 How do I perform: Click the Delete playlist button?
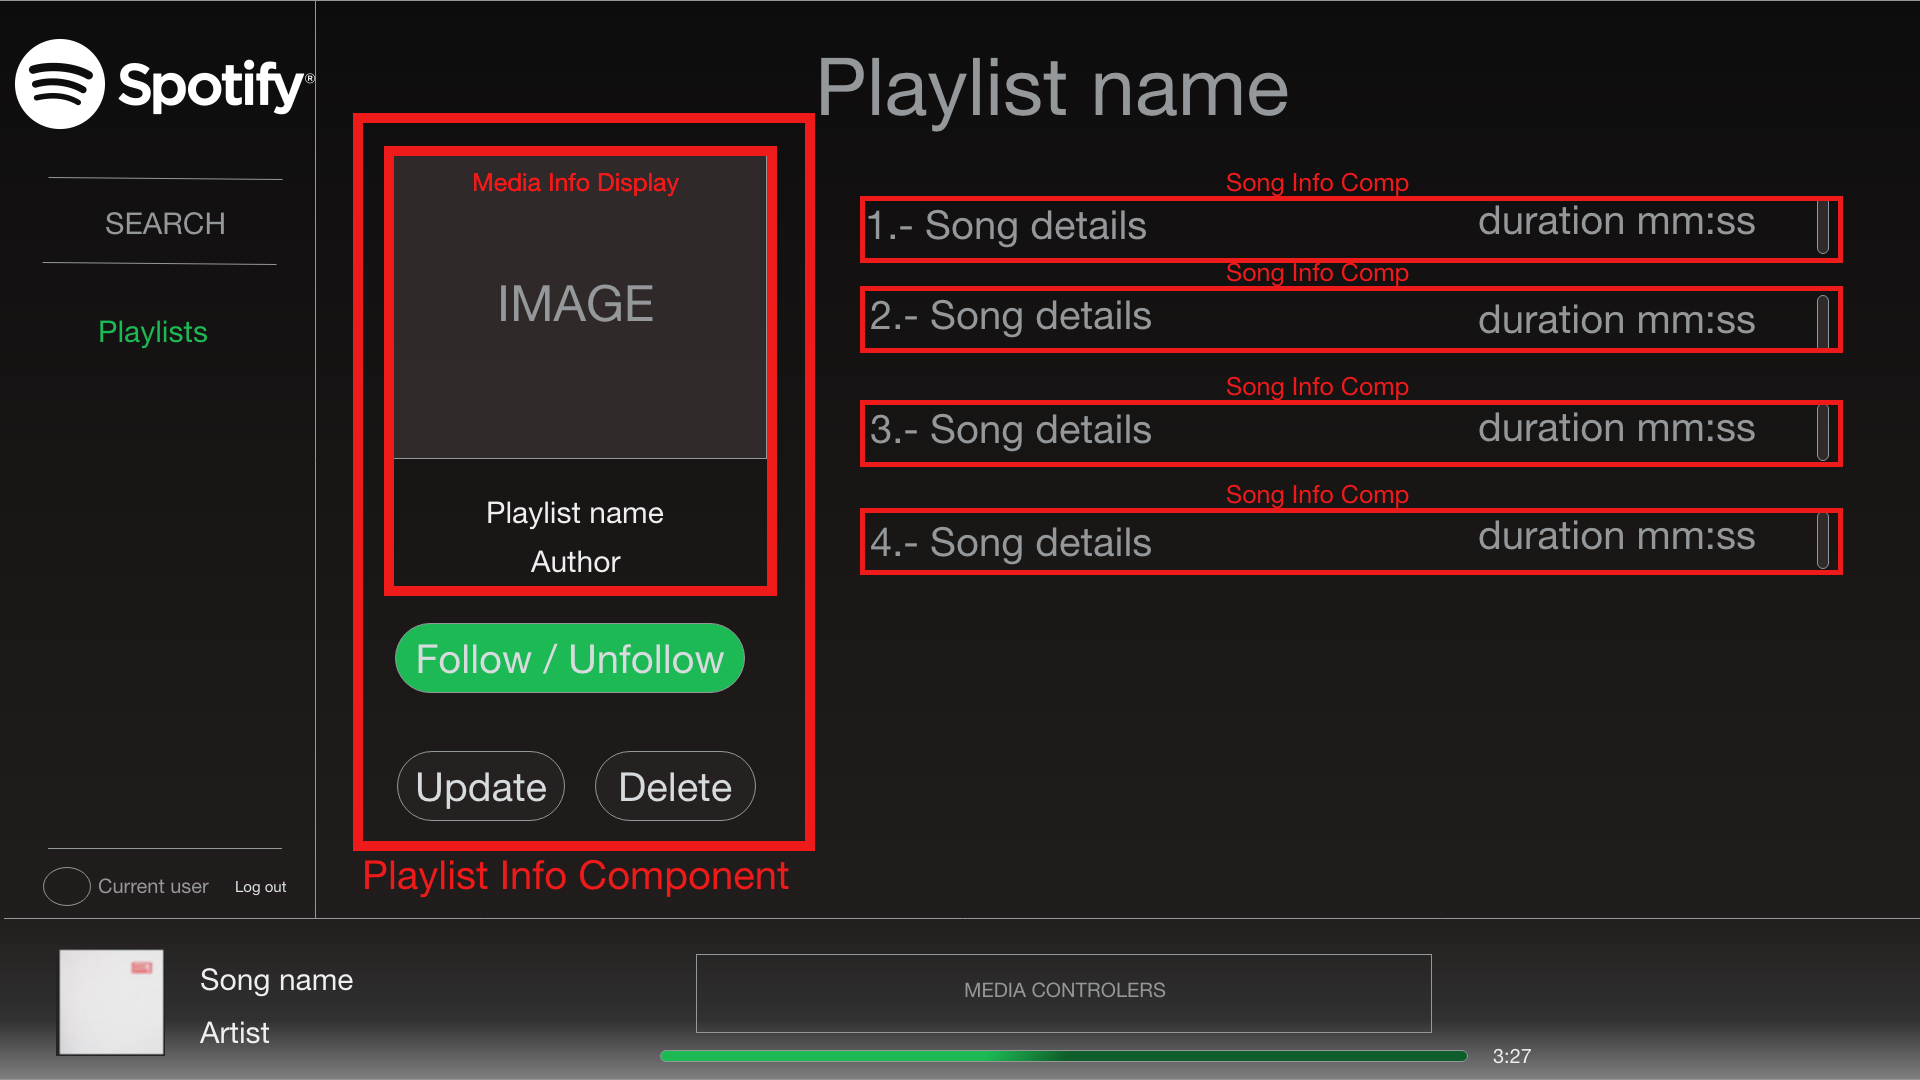[675, 787]
